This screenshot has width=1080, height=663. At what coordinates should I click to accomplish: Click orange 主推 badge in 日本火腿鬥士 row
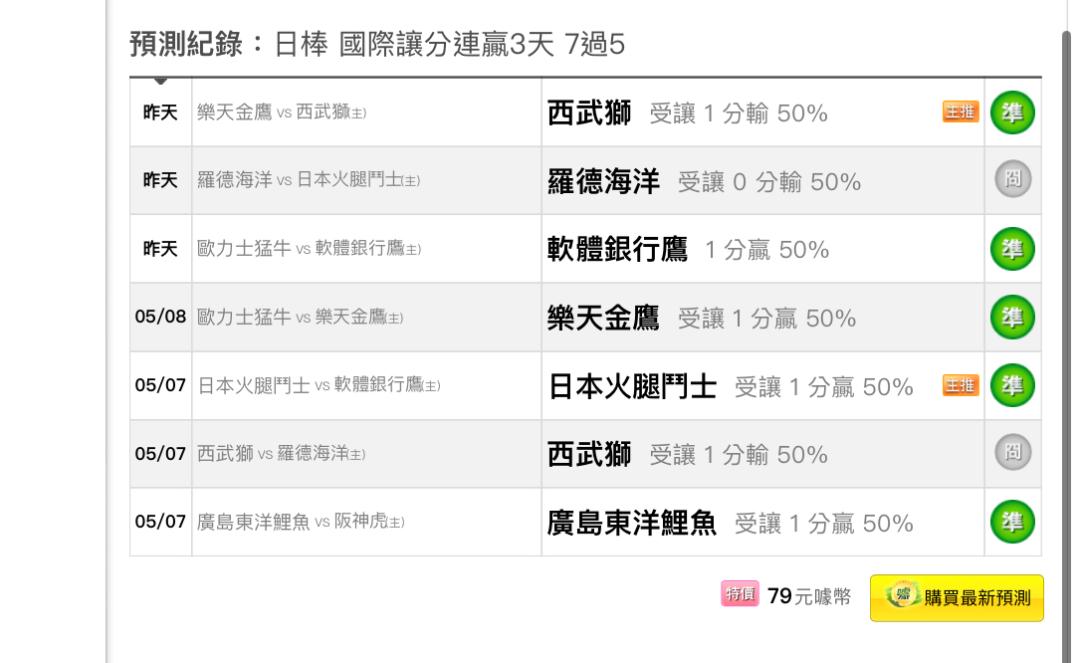(x=960, y=385)
